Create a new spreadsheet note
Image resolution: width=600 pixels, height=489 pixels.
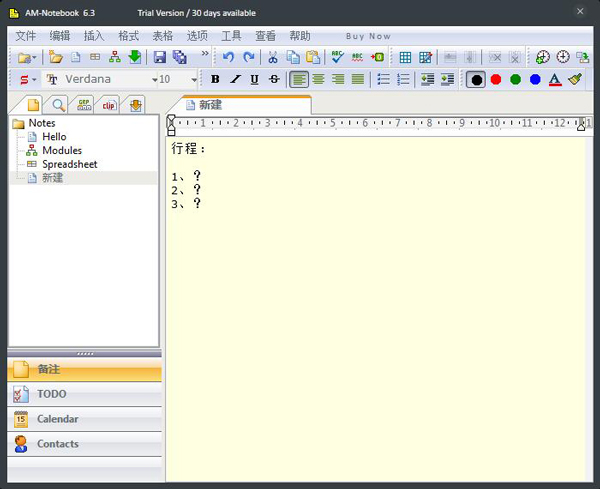click(95, 57)
